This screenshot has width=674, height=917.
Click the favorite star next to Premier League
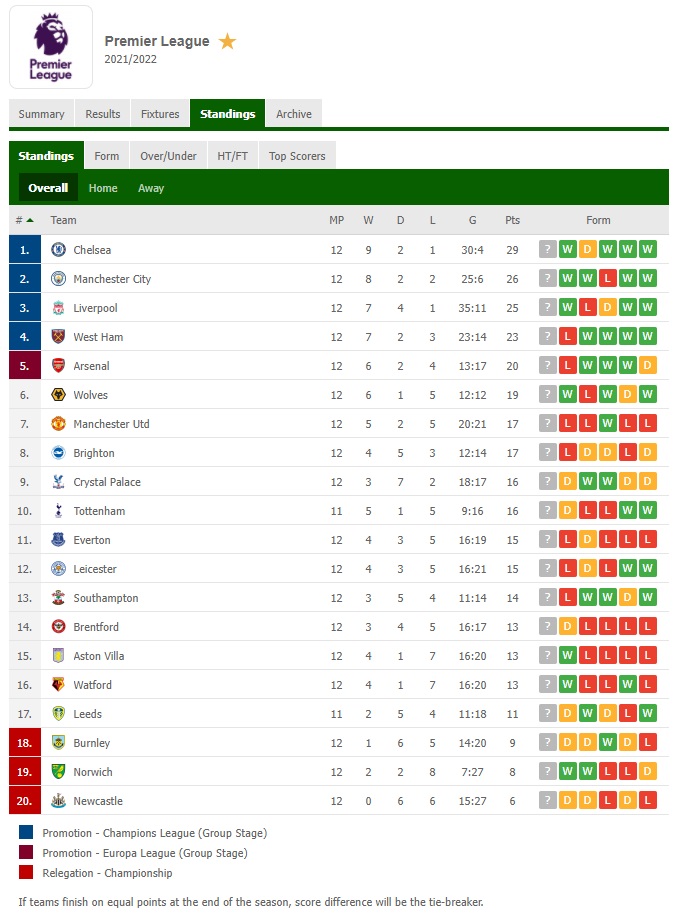point(227,41)
